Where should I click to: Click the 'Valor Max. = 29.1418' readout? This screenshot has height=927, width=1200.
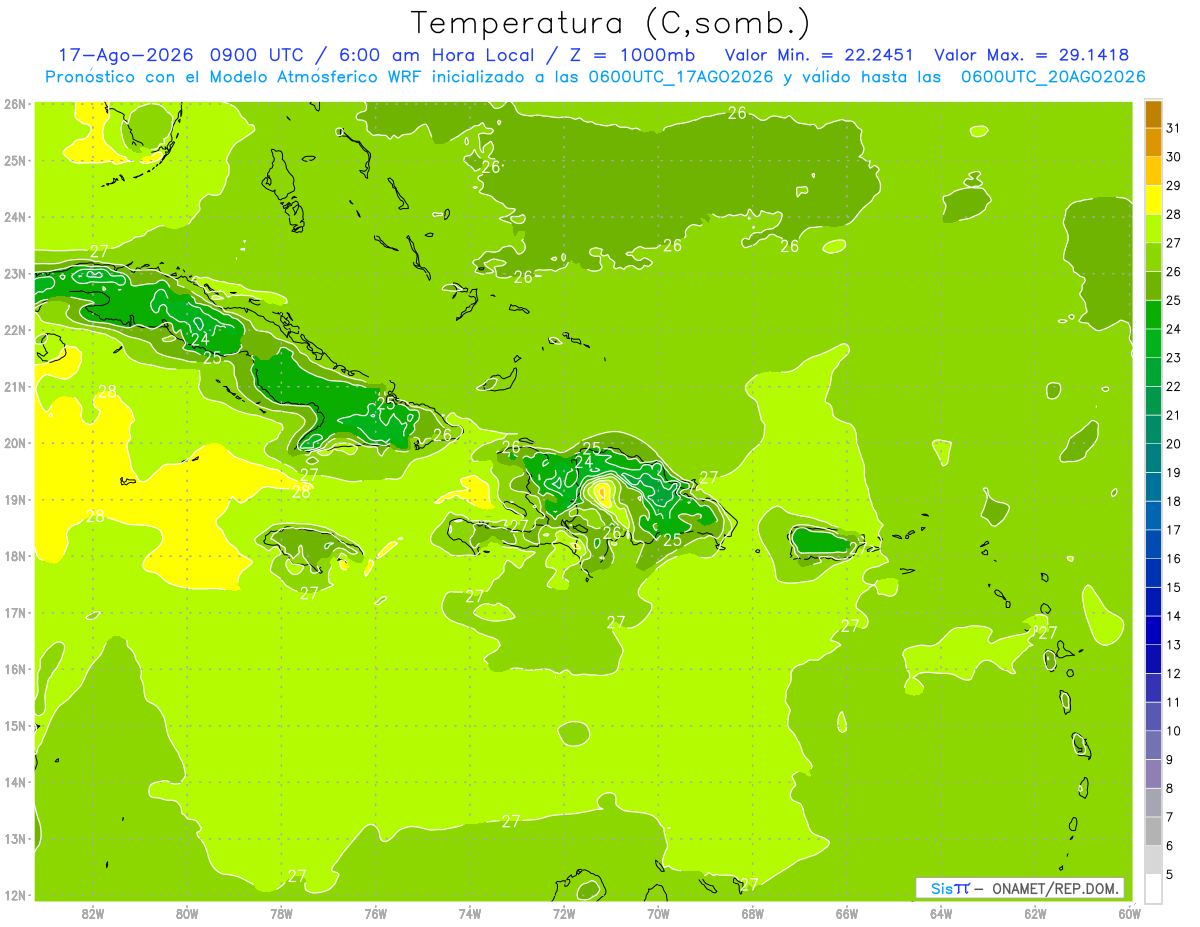1032,55
